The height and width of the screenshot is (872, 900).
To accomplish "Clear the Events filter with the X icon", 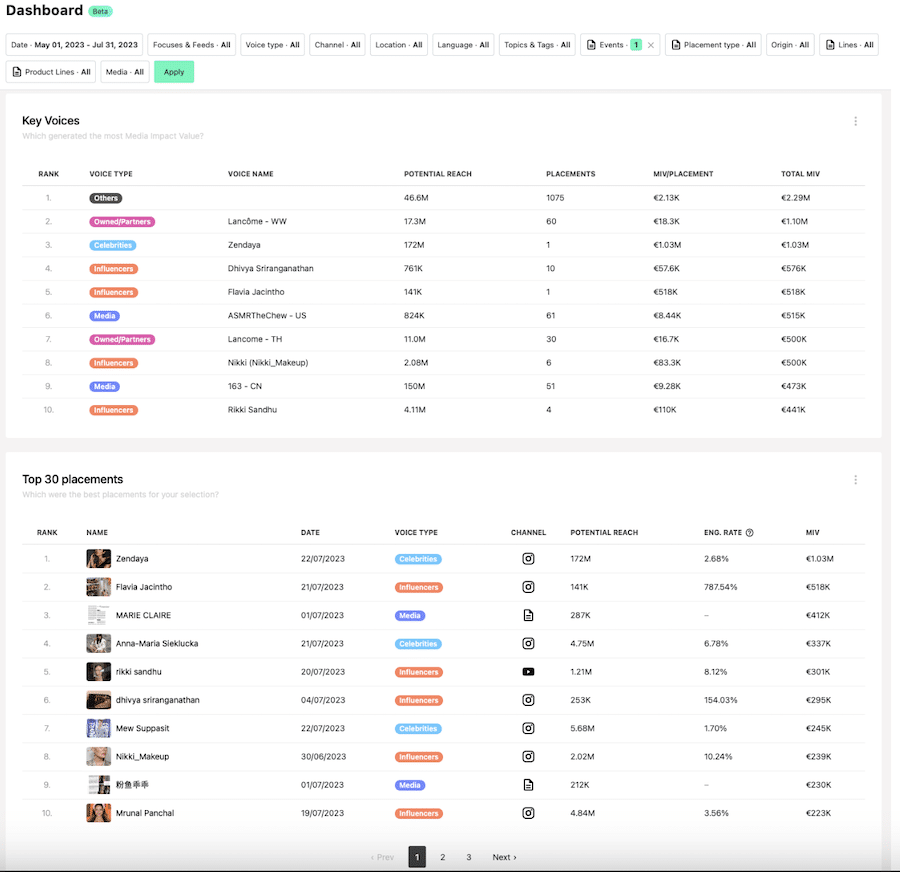I will coord(651,45).
